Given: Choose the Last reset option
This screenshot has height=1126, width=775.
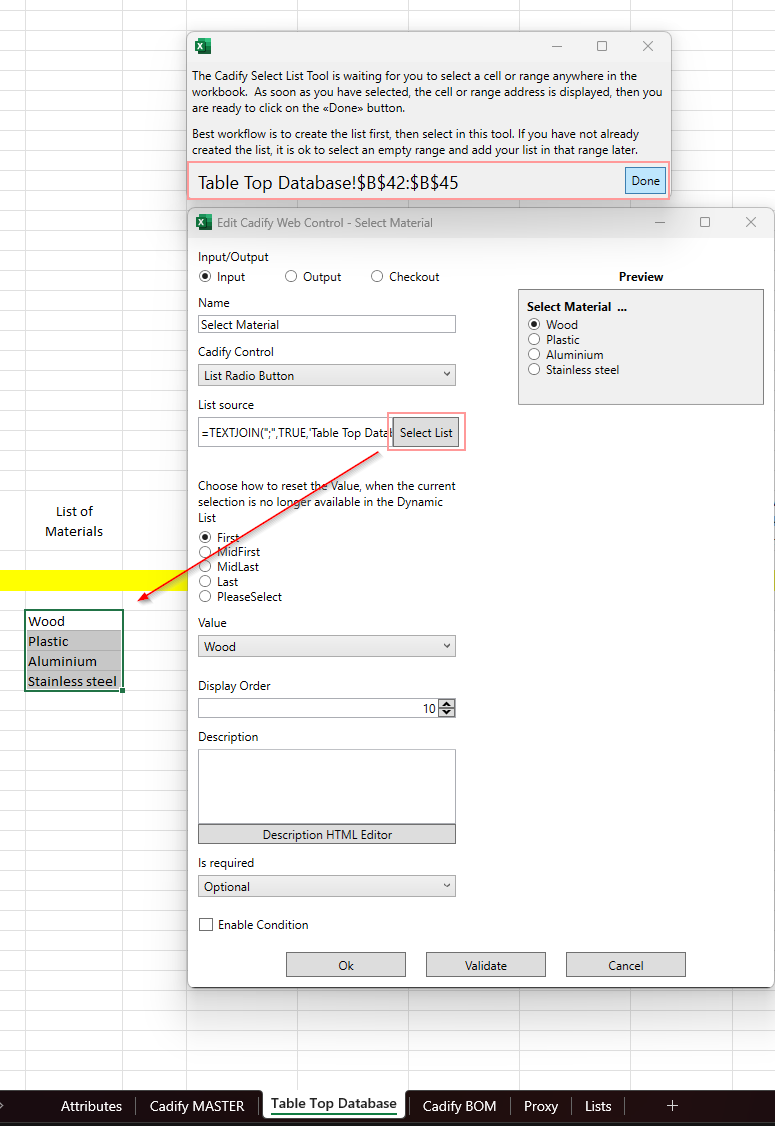Looking at the screenshot, I should [x=205, y=582].
